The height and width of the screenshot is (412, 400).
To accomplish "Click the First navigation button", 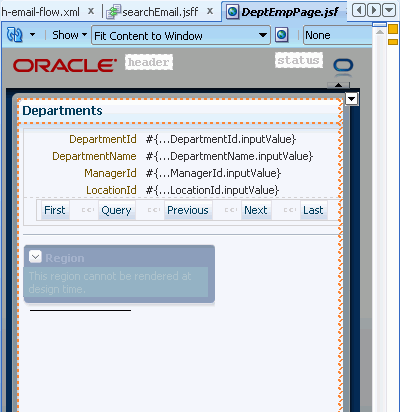I will click(55, 210).
